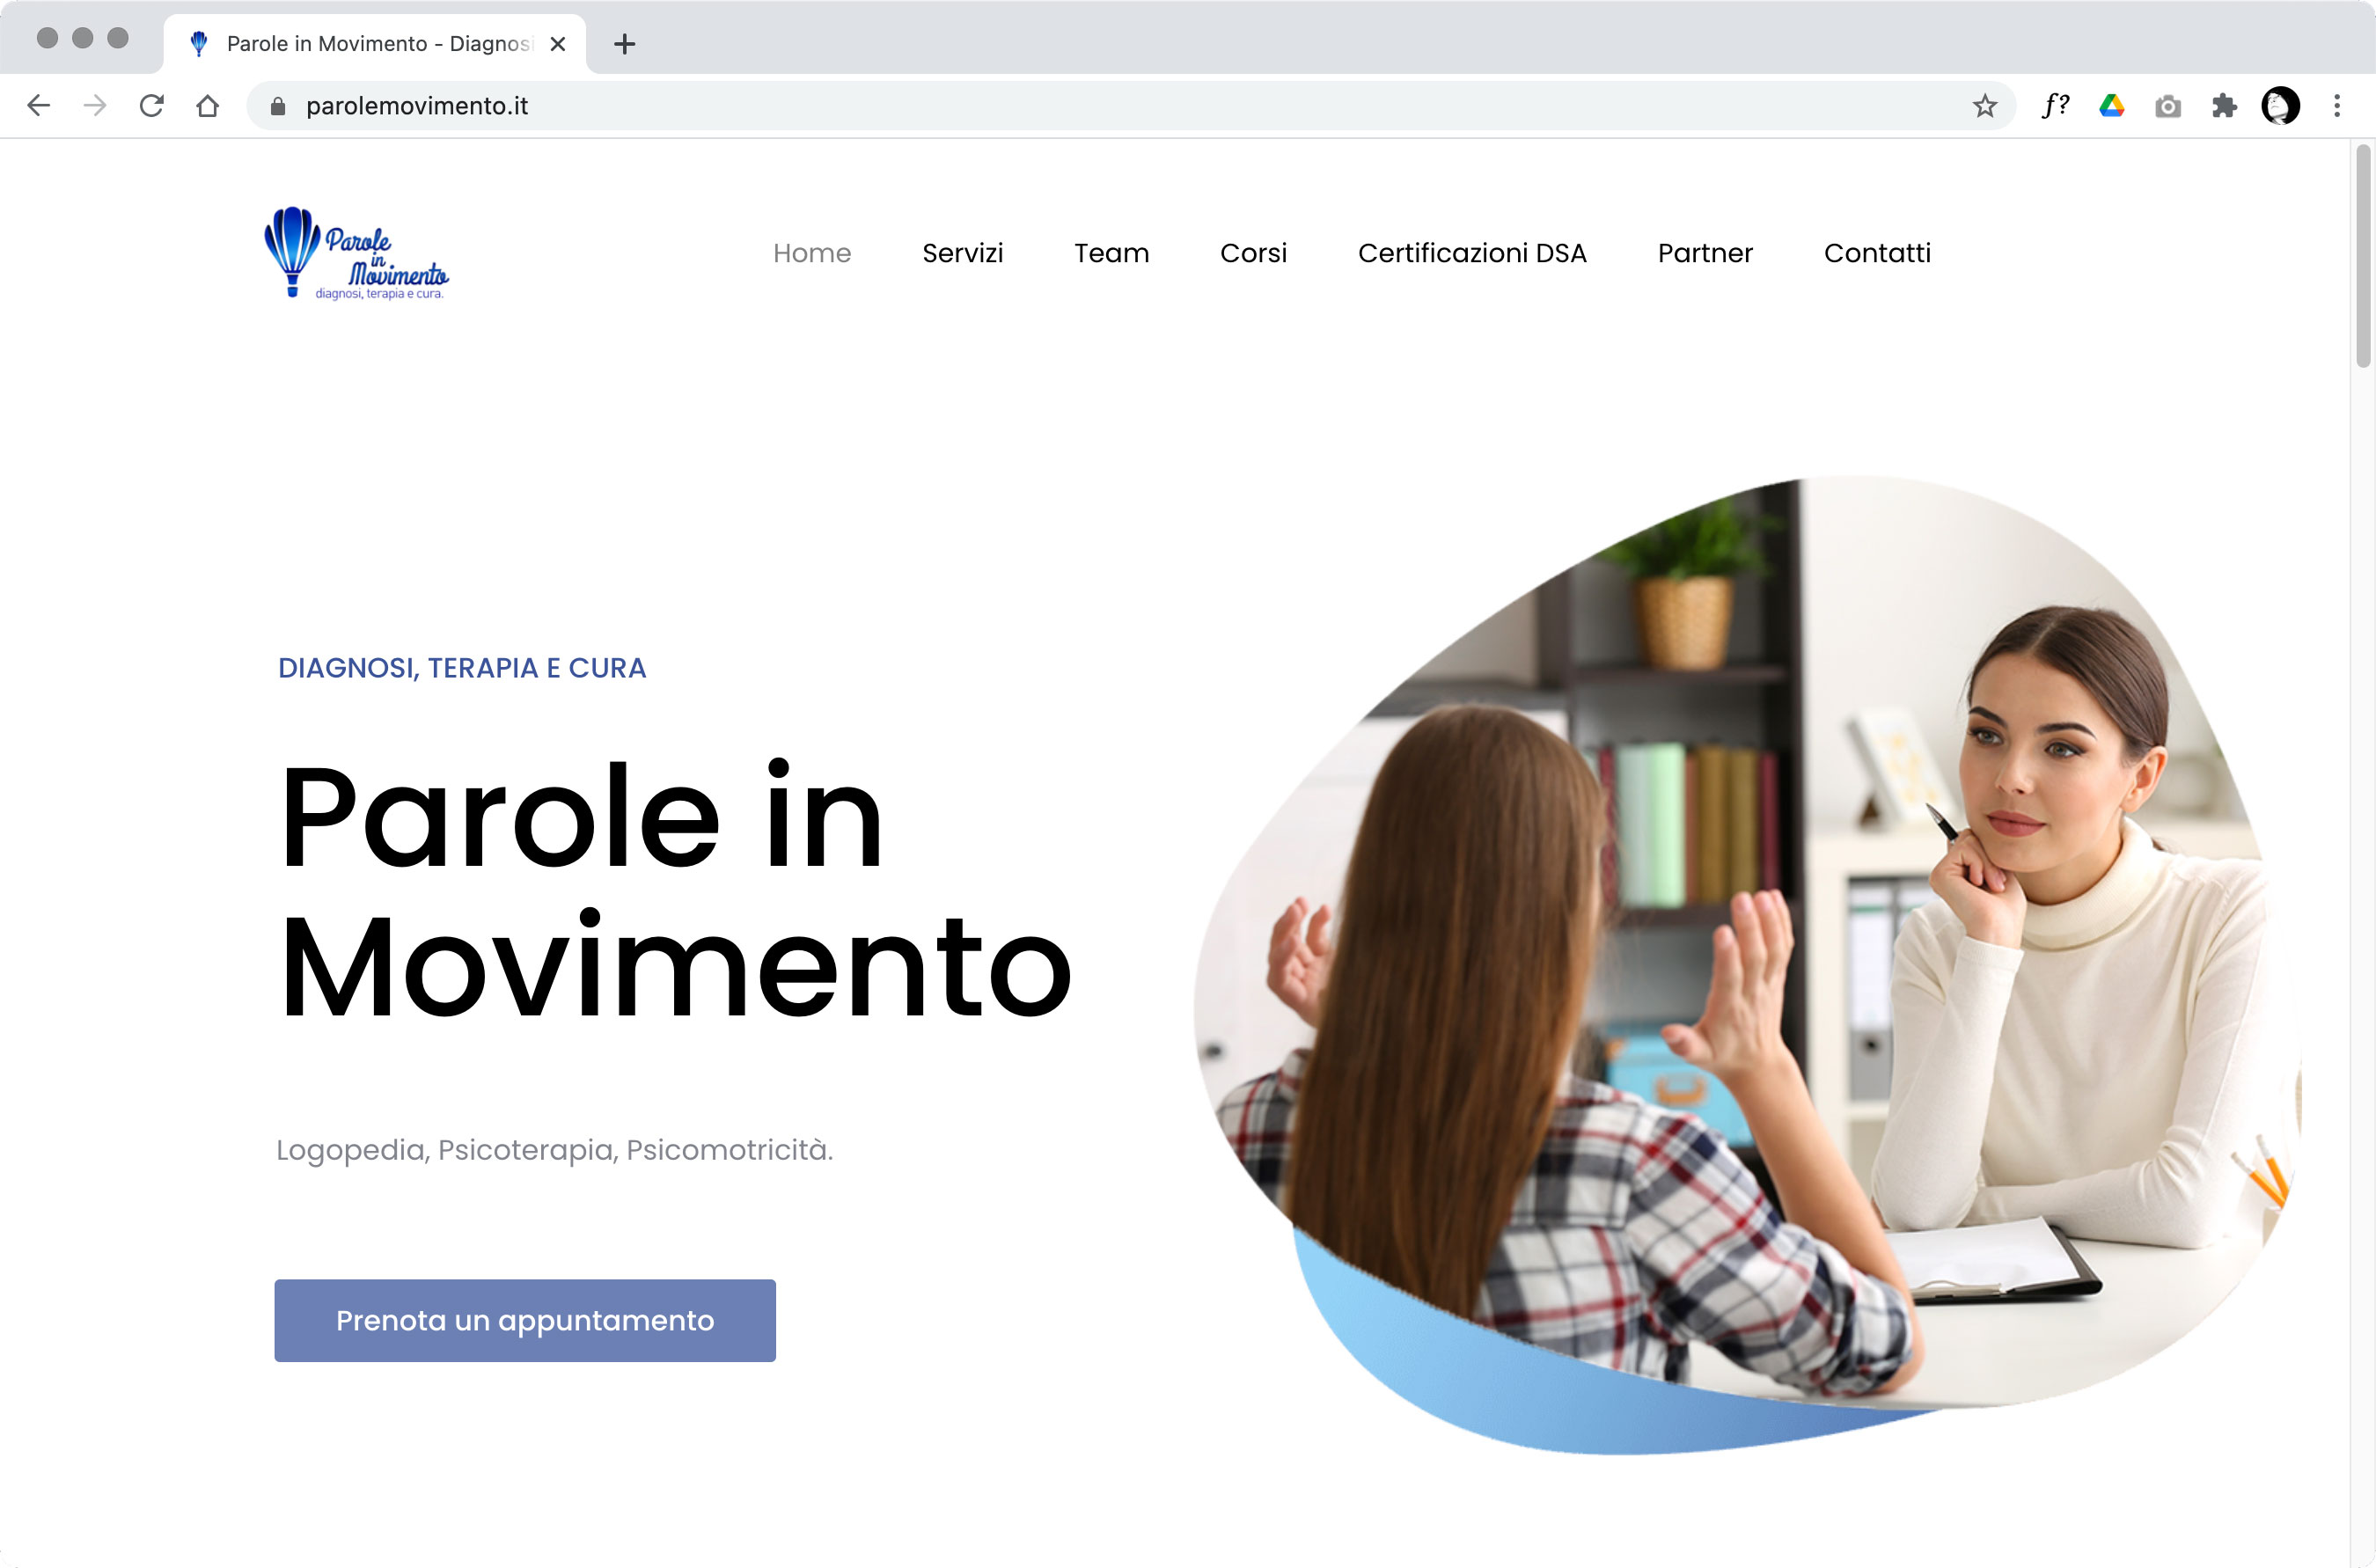Open the Google Drive extension icon
Screen dimensions: 2376x1568
2111,105
